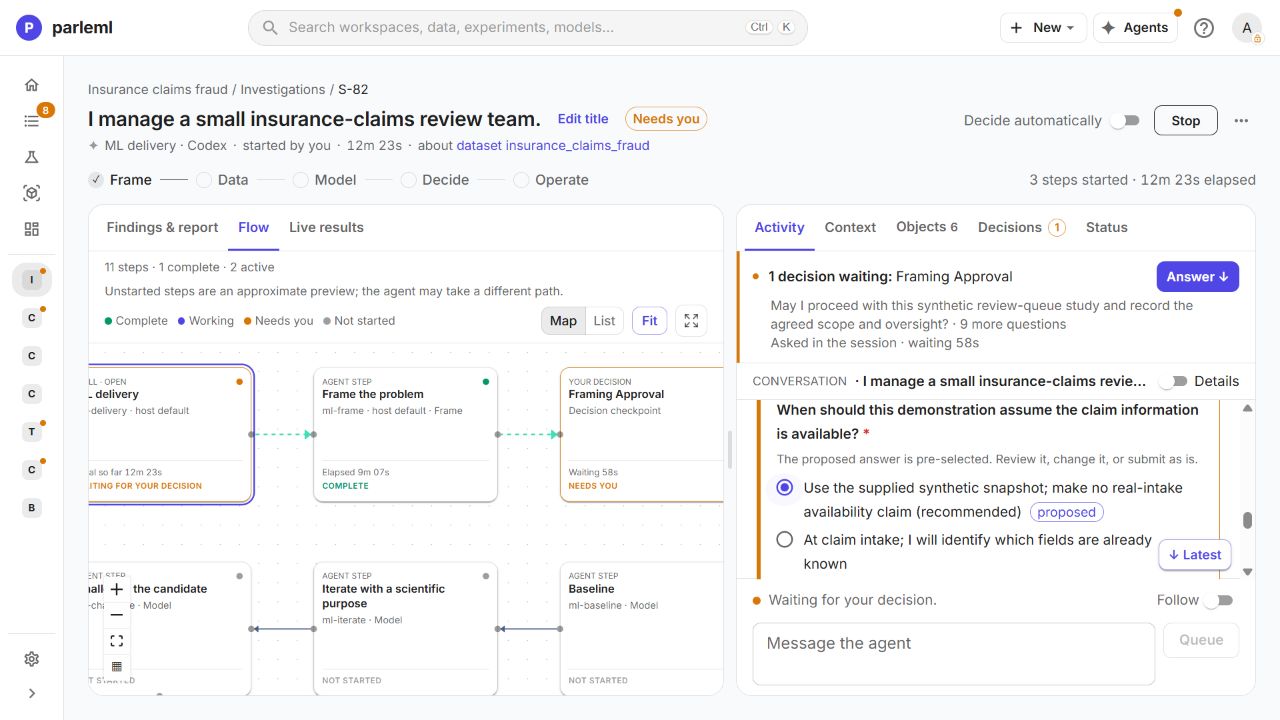This screenshot has height=720, width=1280.
Task: Open the dashboard grid icon in sidebar
Action: 31,229
